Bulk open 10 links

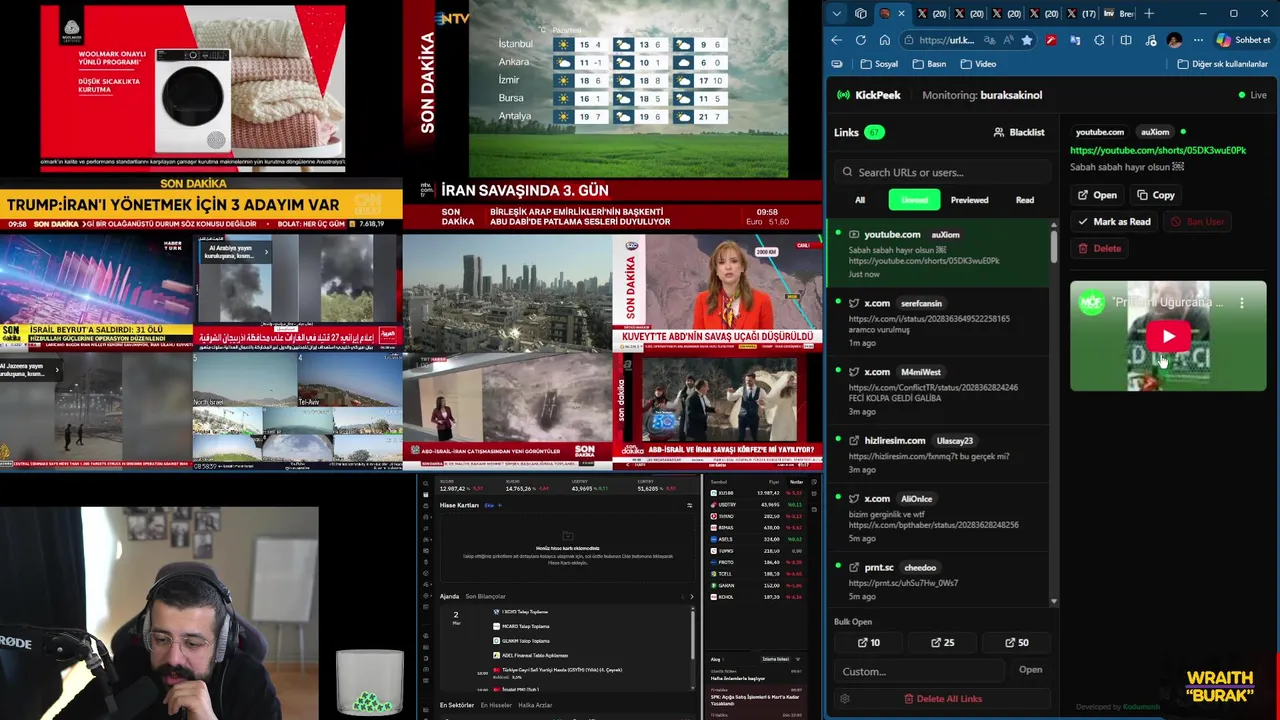coord(869,643)
